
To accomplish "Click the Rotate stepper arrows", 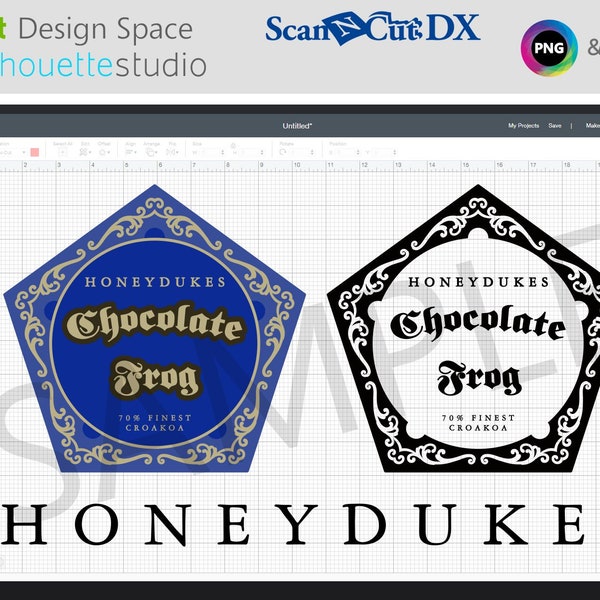I will click(x=312, y=152).
